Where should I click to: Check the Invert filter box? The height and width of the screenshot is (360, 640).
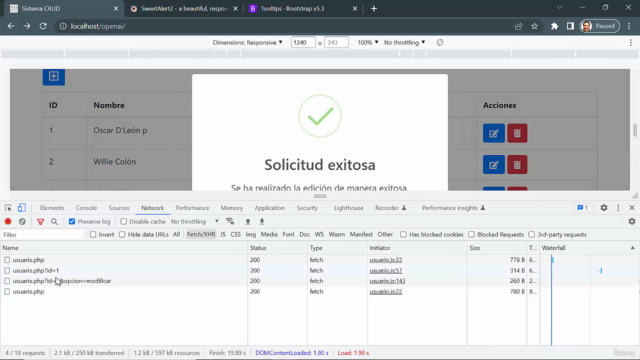pos(93,234)
